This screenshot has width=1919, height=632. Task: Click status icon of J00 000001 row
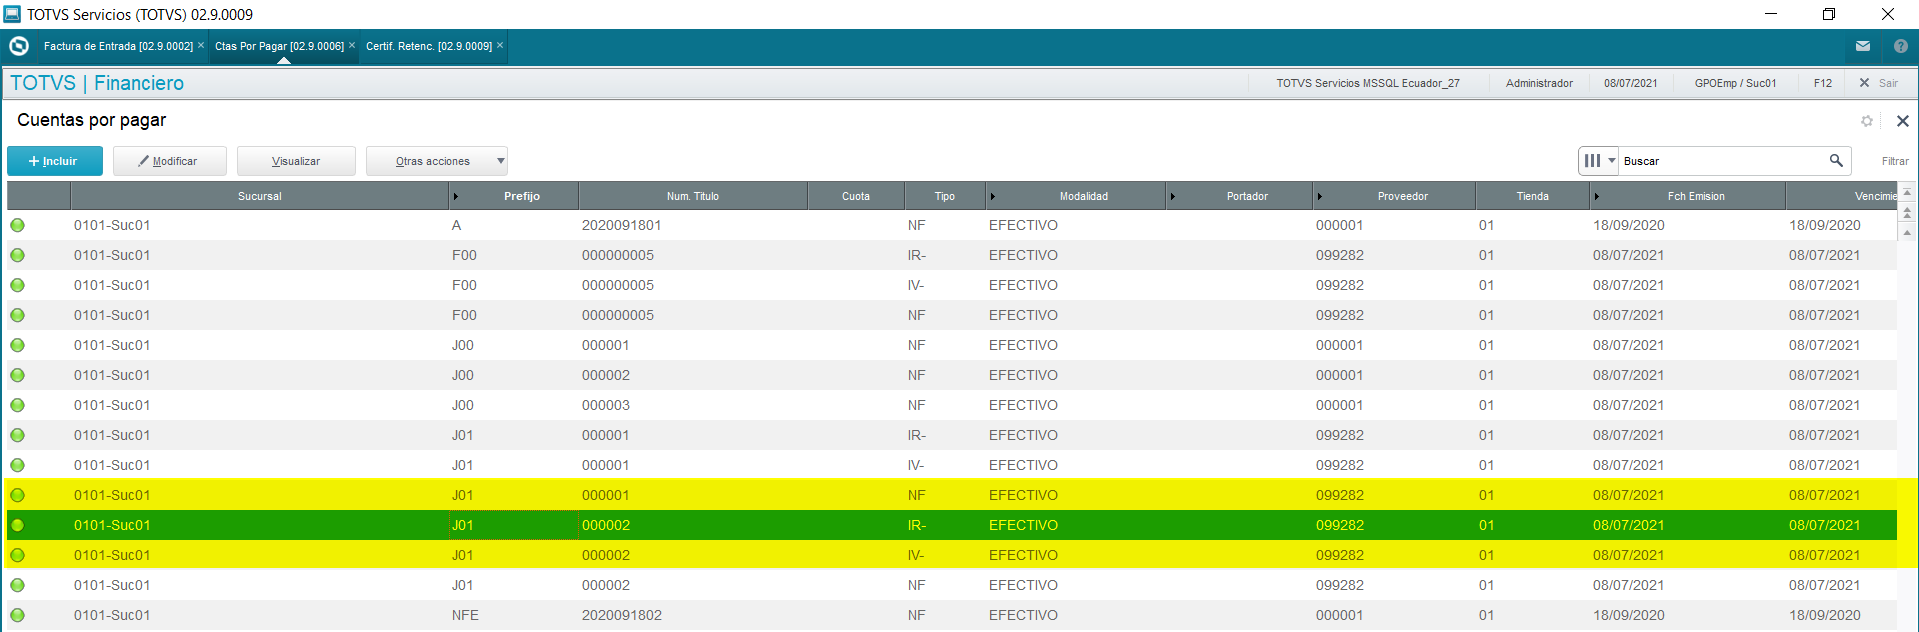[18, 345]
